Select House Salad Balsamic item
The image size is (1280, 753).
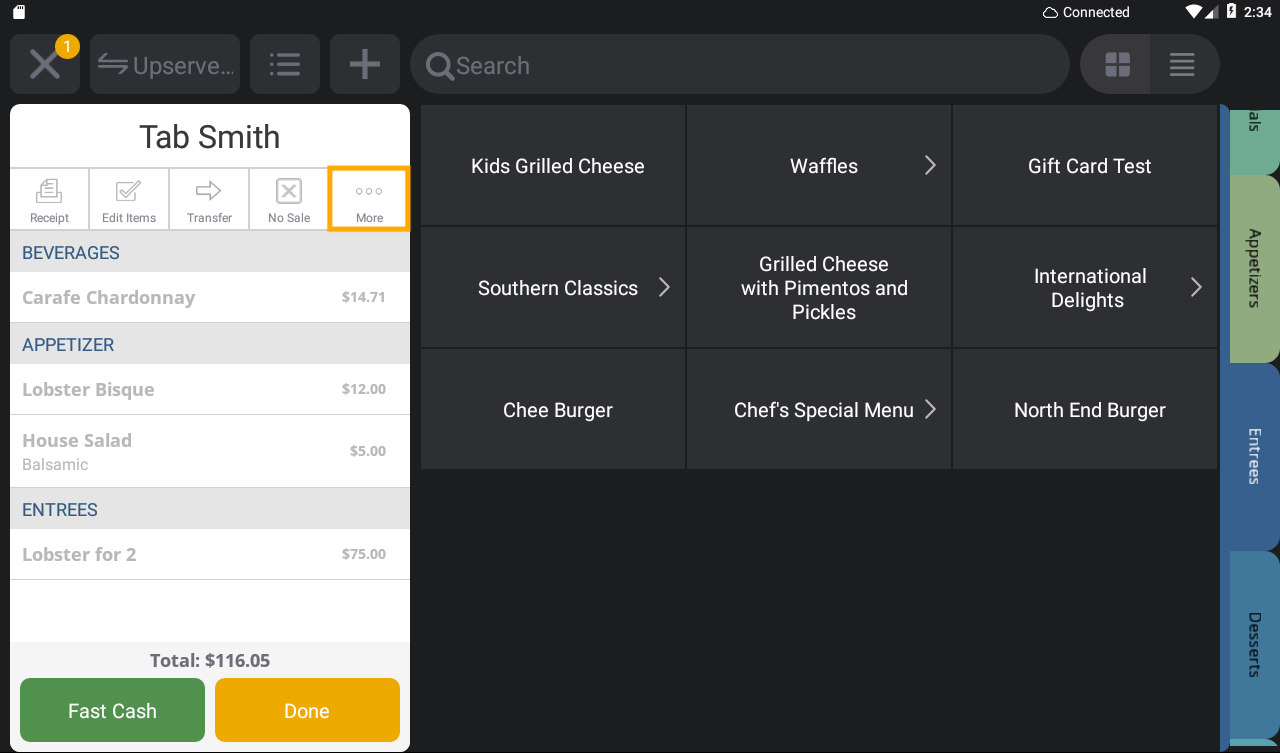pos(210,451)
